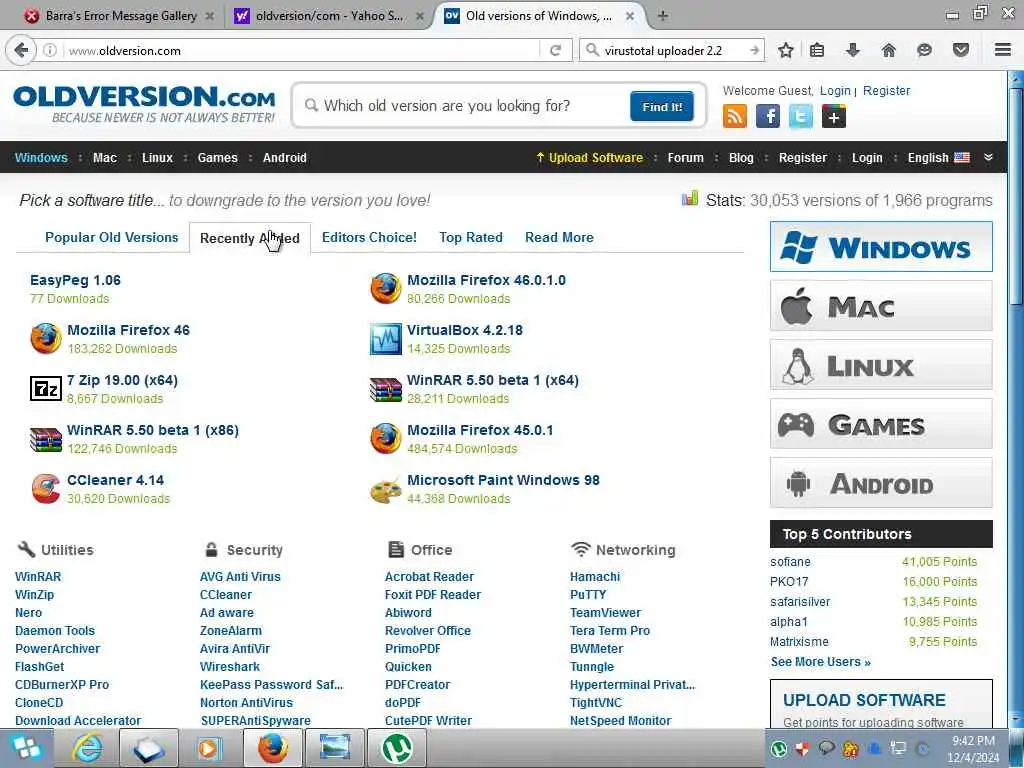This screenshot has width=1024, height=768.
Task: Click Firefox icon in the taskbar
Action: 272,748
